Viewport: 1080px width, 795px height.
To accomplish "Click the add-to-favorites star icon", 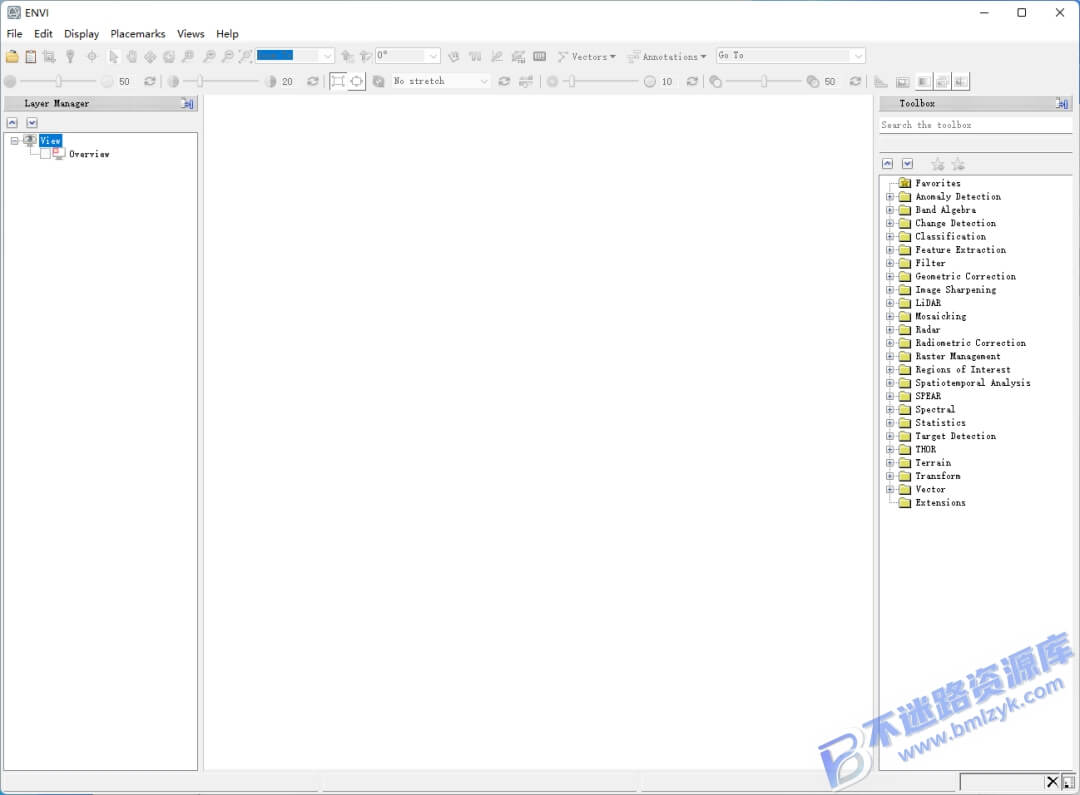I will pyautogui.click(x=937, y=164).
